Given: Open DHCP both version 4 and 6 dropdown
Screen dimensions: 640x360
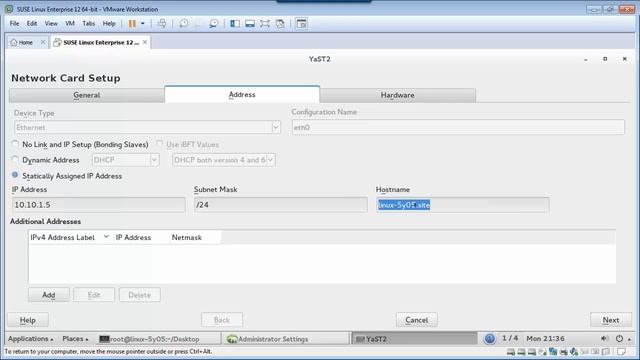Looking at the screenshot, I should (224, 160).
